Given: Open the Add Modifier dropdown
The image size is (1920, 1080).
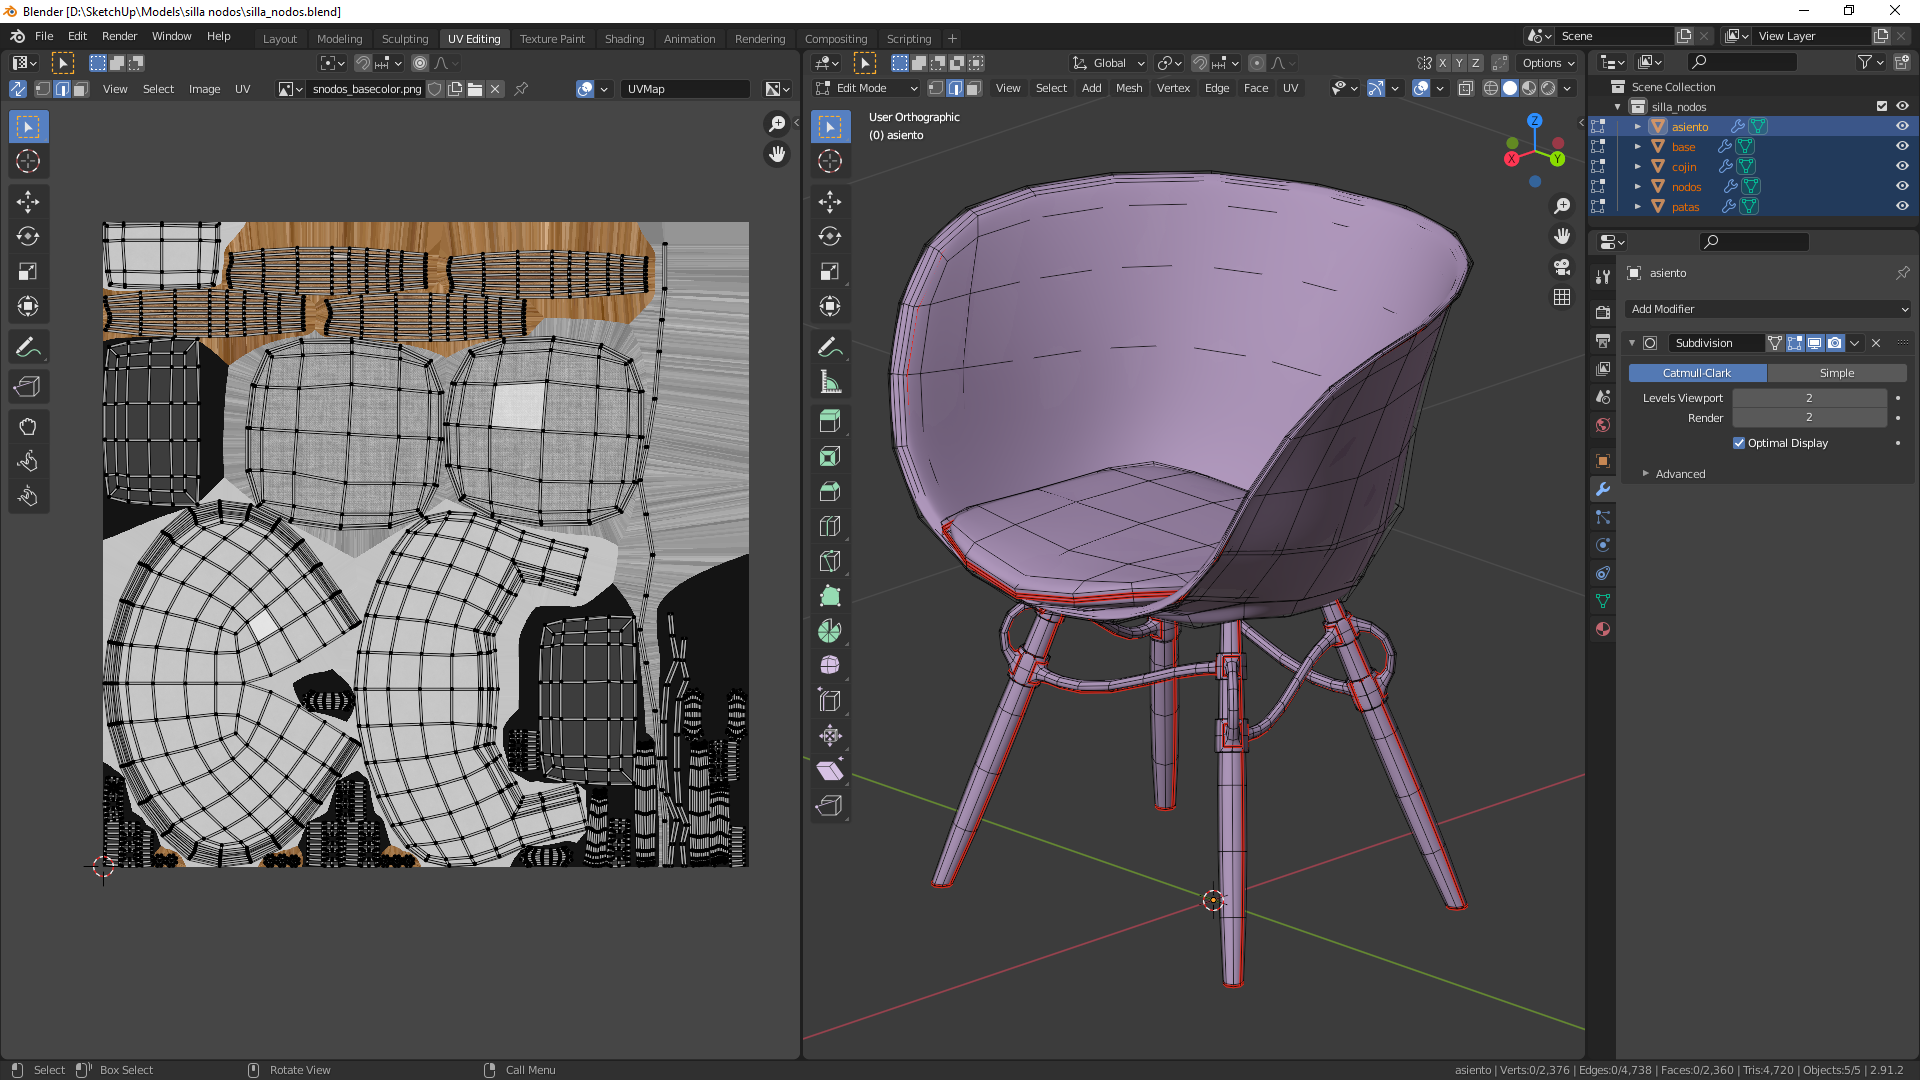Looking at the screenshot, I should pyautogui.click(x=1768, y=309).
